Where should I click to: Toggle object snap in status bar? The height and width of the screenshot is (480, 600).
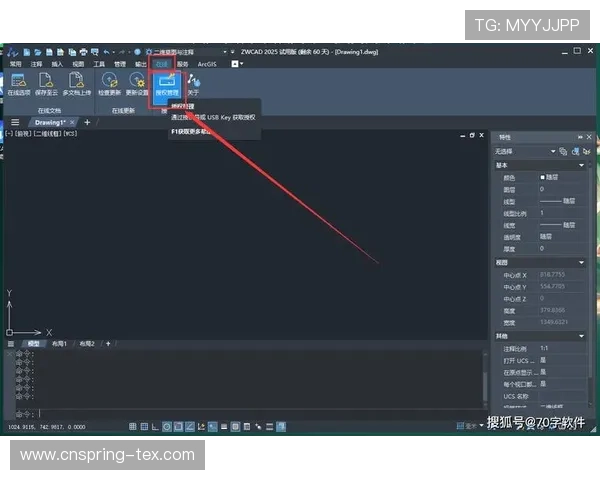178,426
